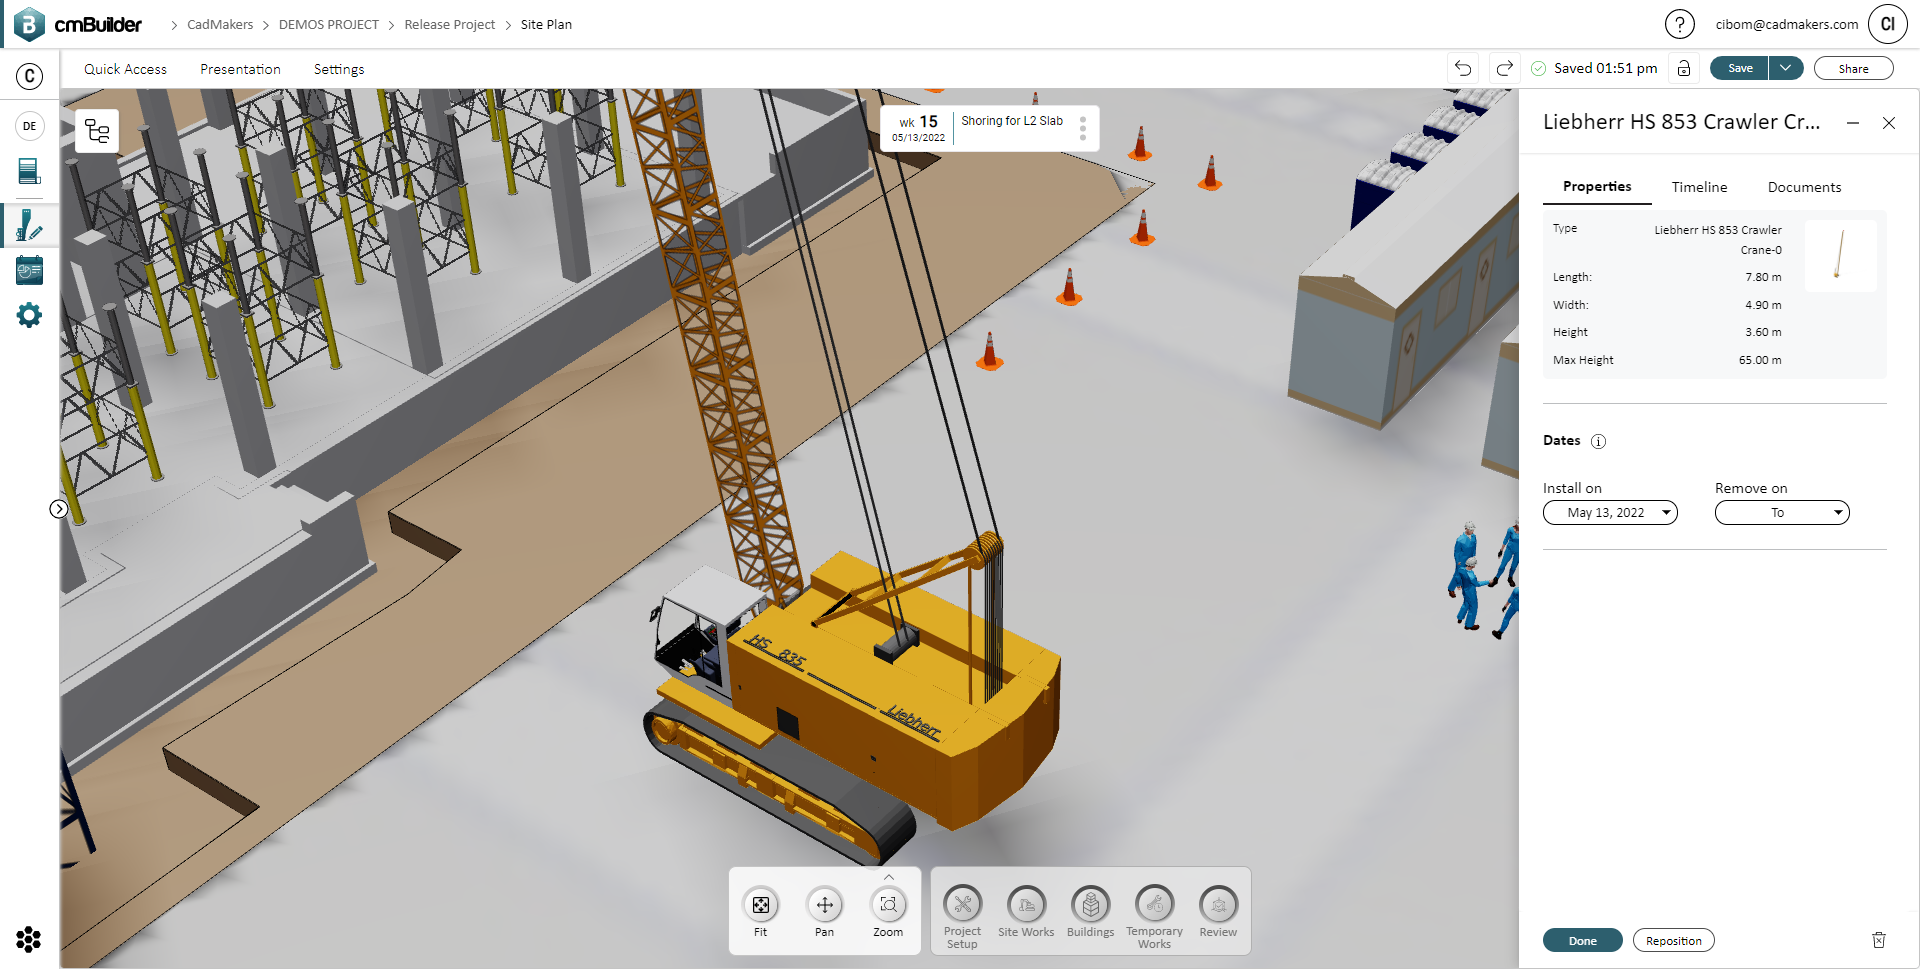
Task: Open the Quick Access menu
Action: point(125,69)
